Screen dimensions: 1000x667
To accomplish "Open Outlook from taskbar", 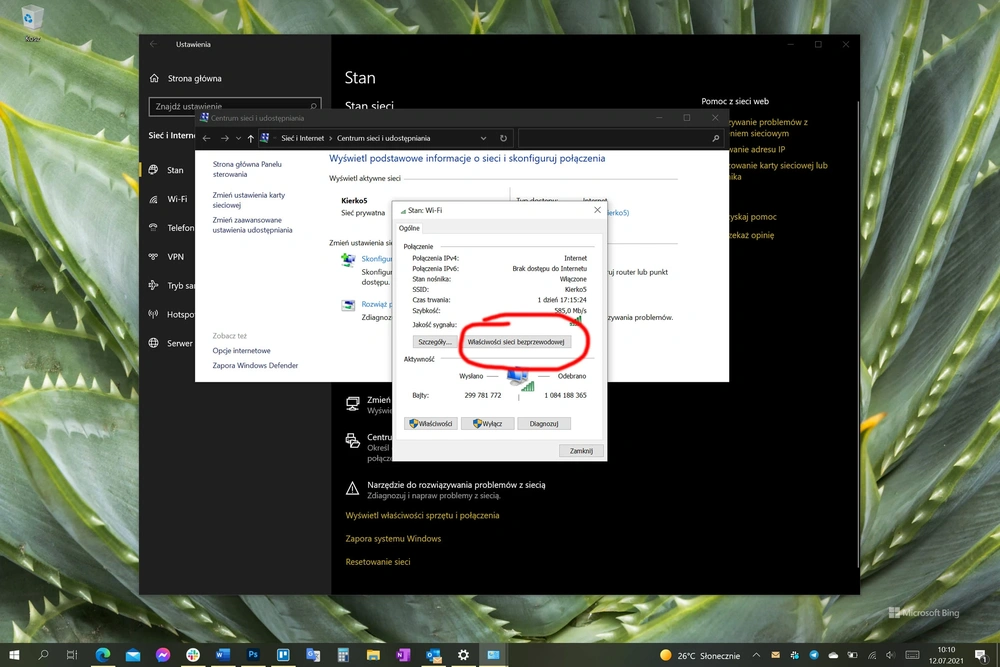I will pos(433,655).
